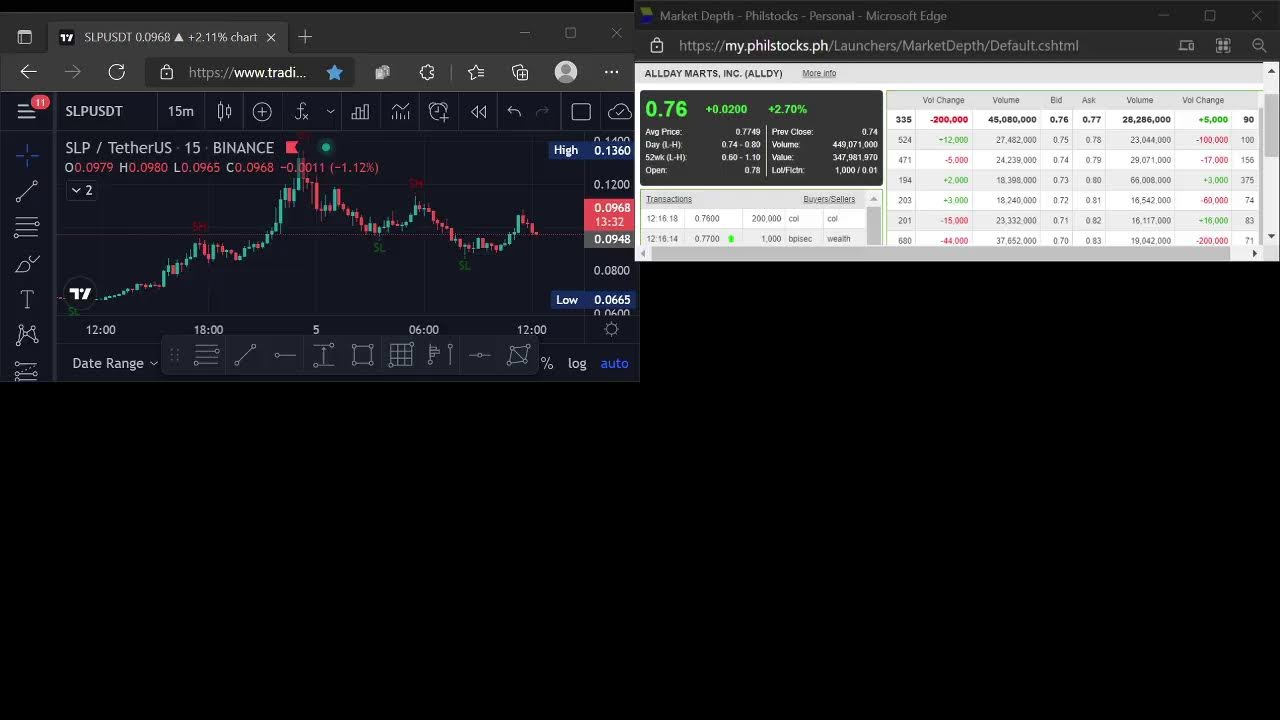Screen dimensions: 1280x720
Task: Click the zoom magnifier icon in Philstocks window
Action: pyautogui.click(x=1259, y=45)
